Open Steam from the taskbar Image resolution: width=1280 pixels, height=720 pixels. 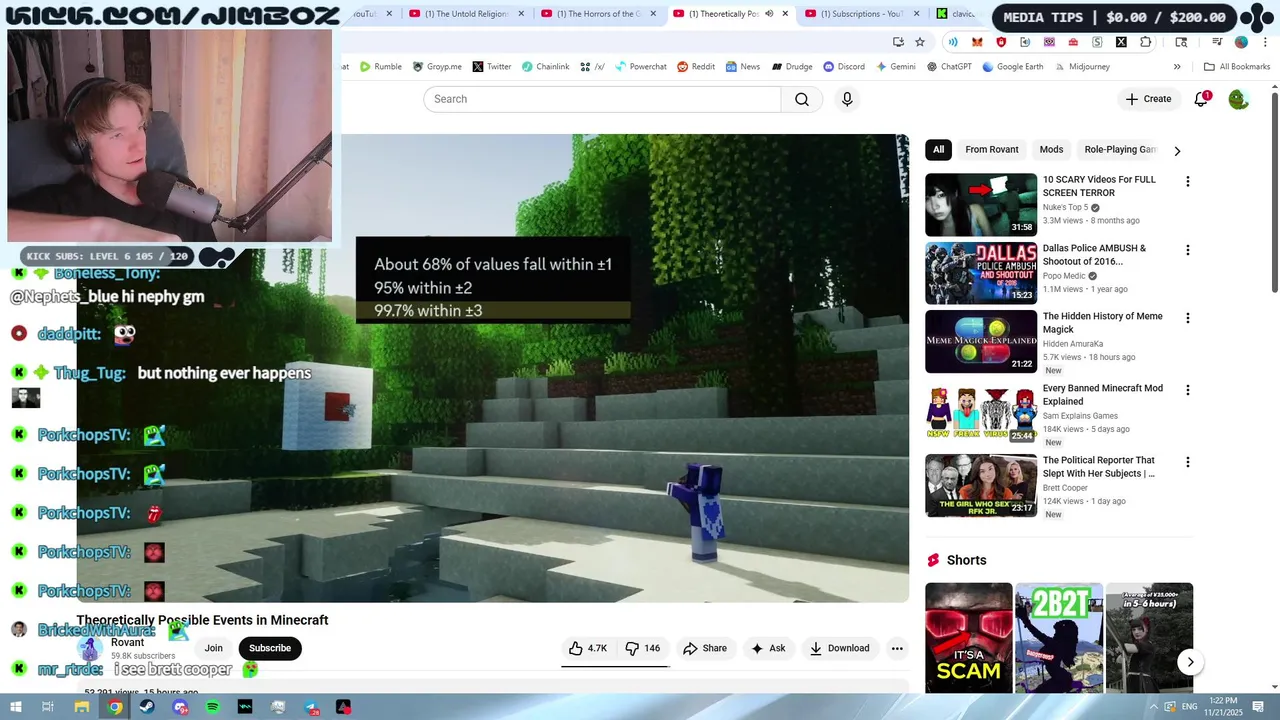[x=147, y=707]
